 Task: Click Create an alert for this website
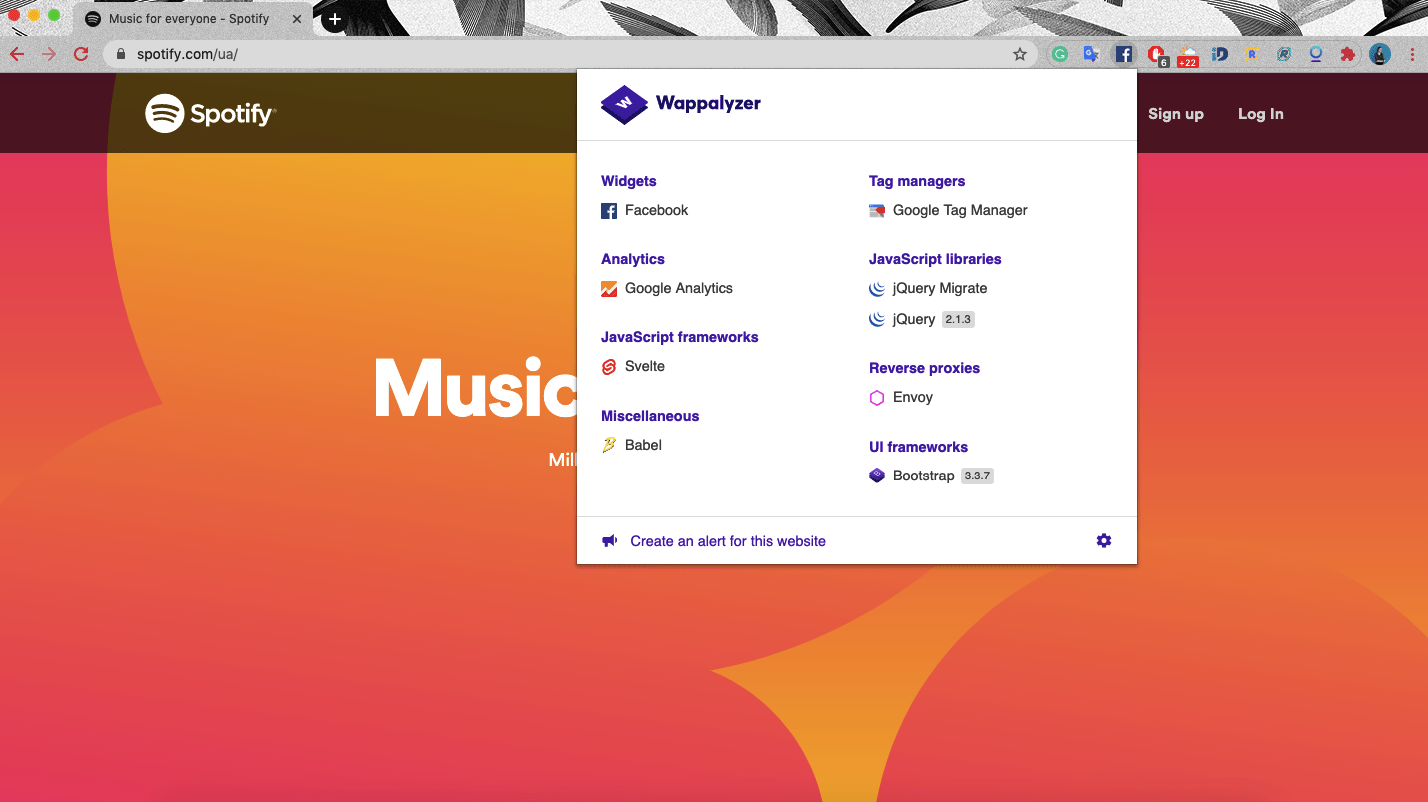tap(728, 541)
